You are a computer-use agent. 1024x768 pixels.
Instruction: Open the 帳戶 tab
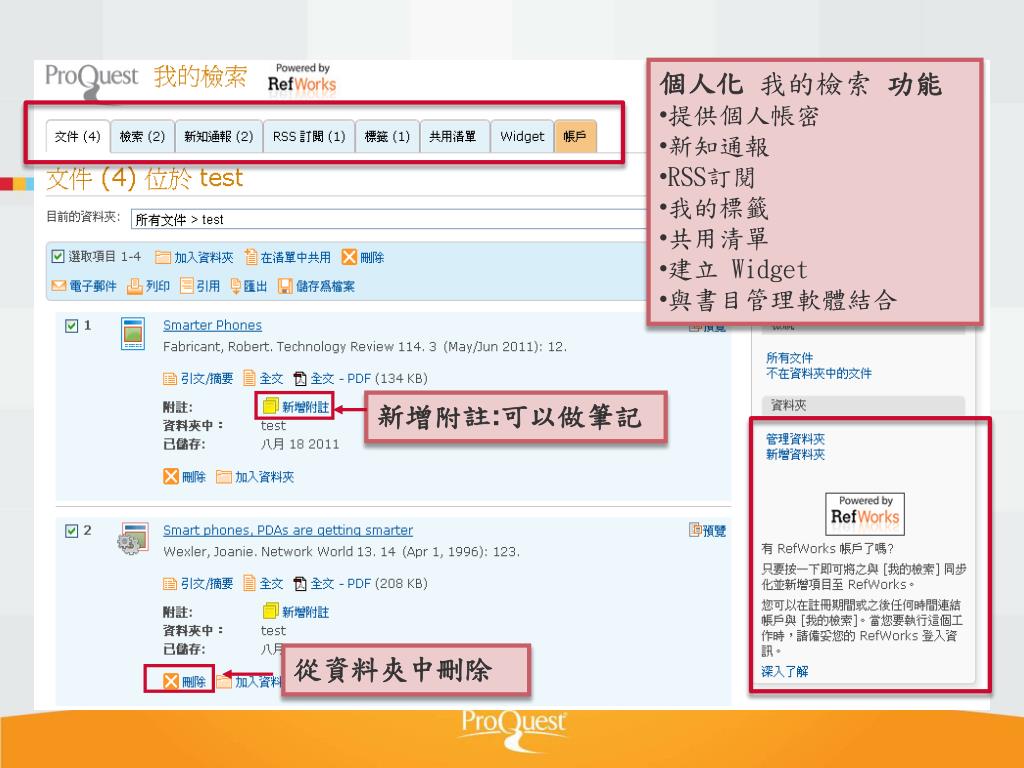coord(575,136)
